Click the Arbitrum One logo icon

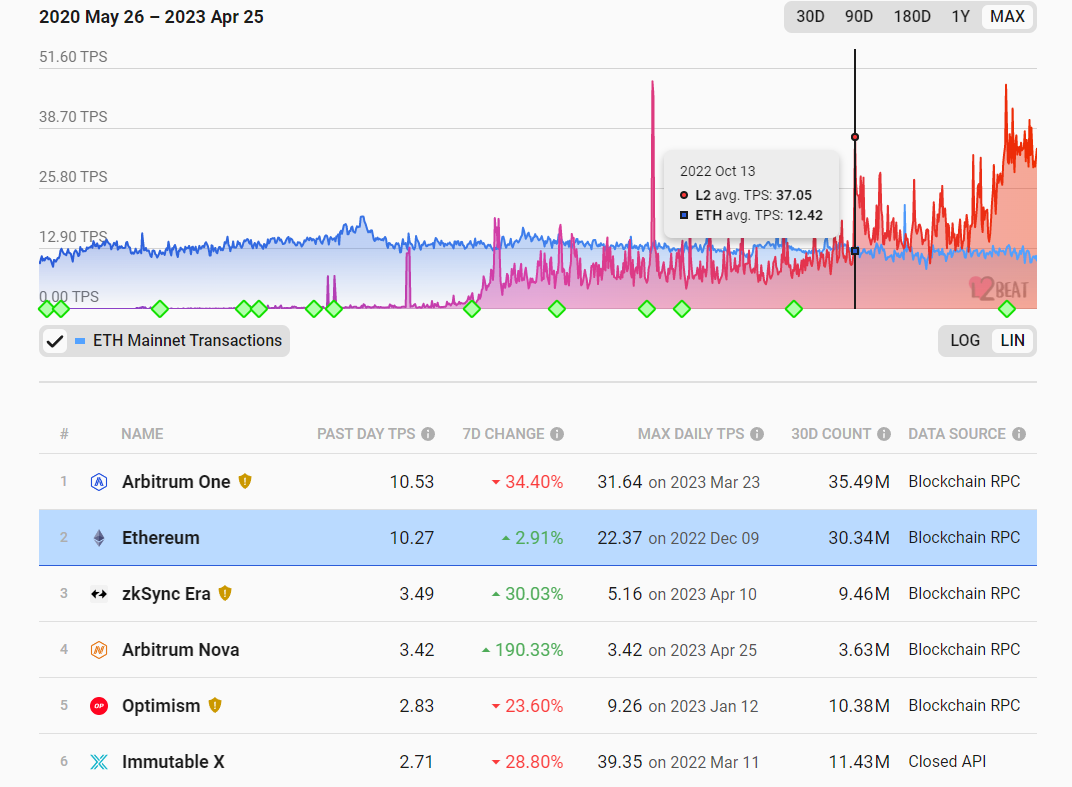[99, 482]
